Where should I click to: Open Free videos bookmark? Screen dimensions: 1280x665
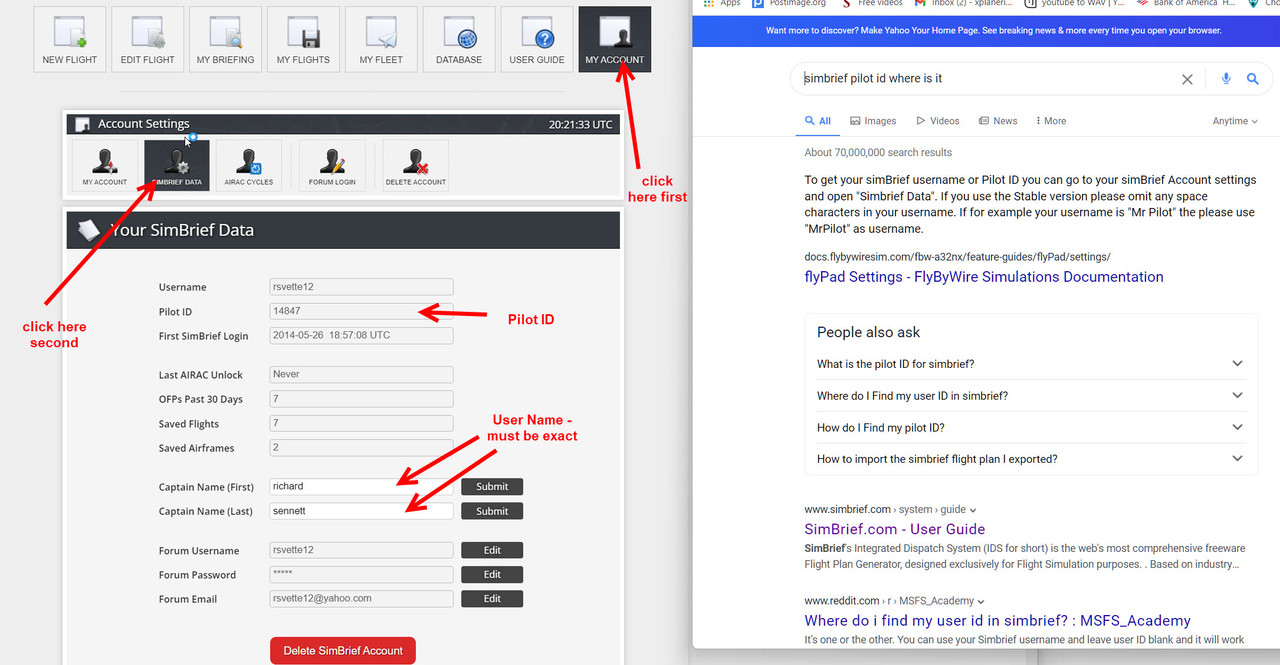coord(872,3)
